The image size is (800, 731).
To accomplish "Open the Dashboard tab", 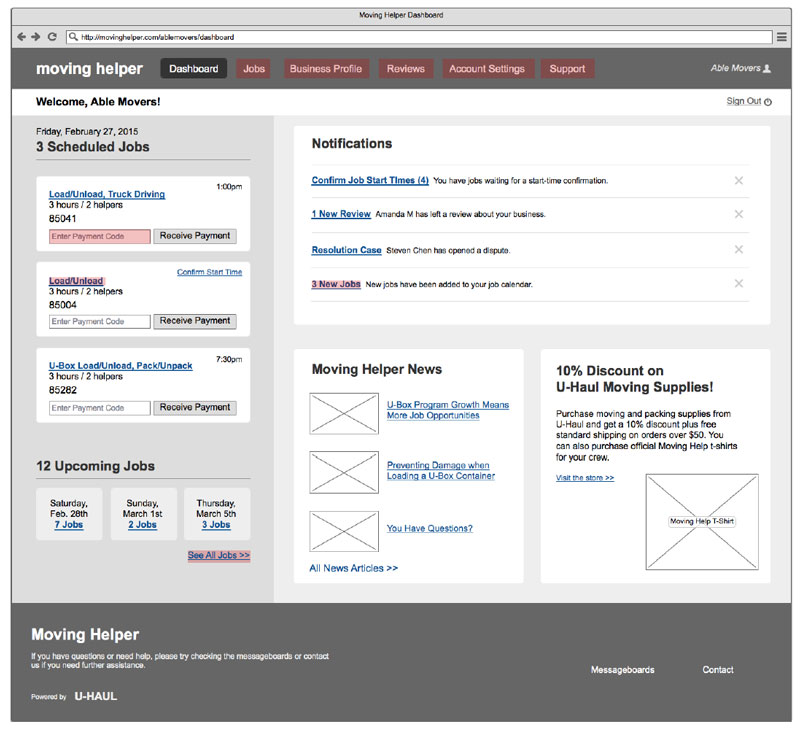I will [x=194, y=68].
